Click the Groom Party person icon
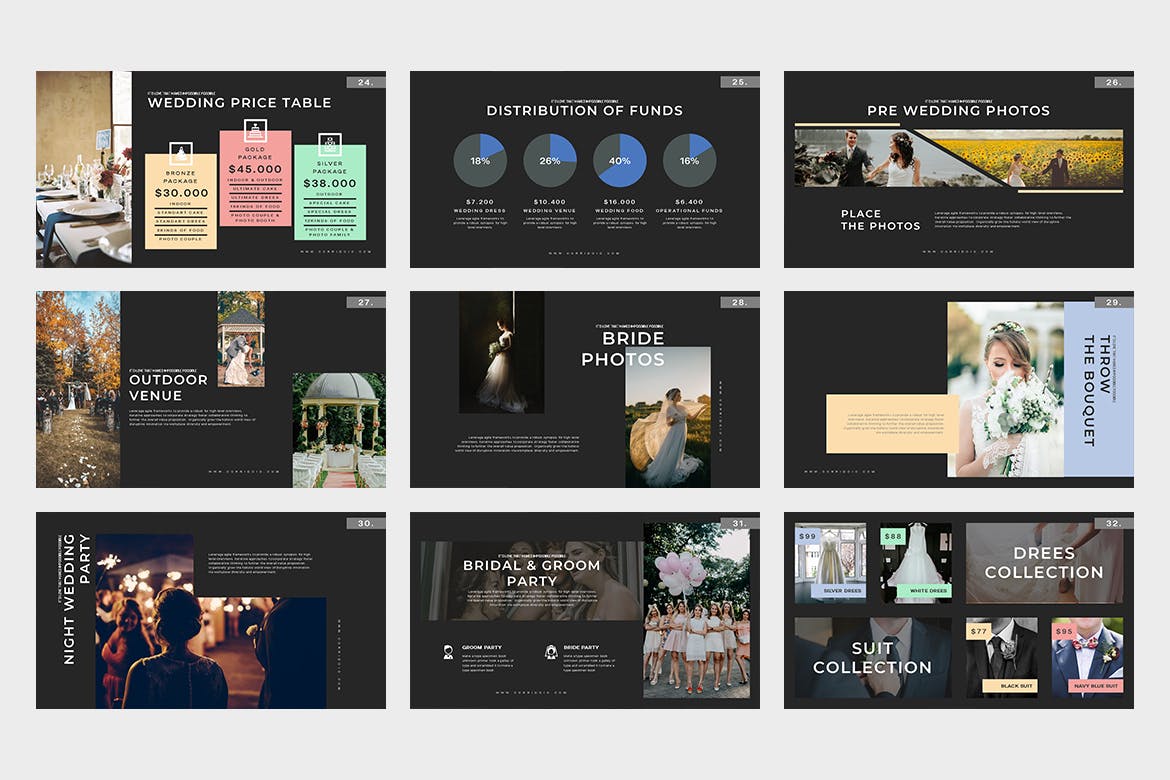This screenshot has width=1170, height=780. [448, 652]
